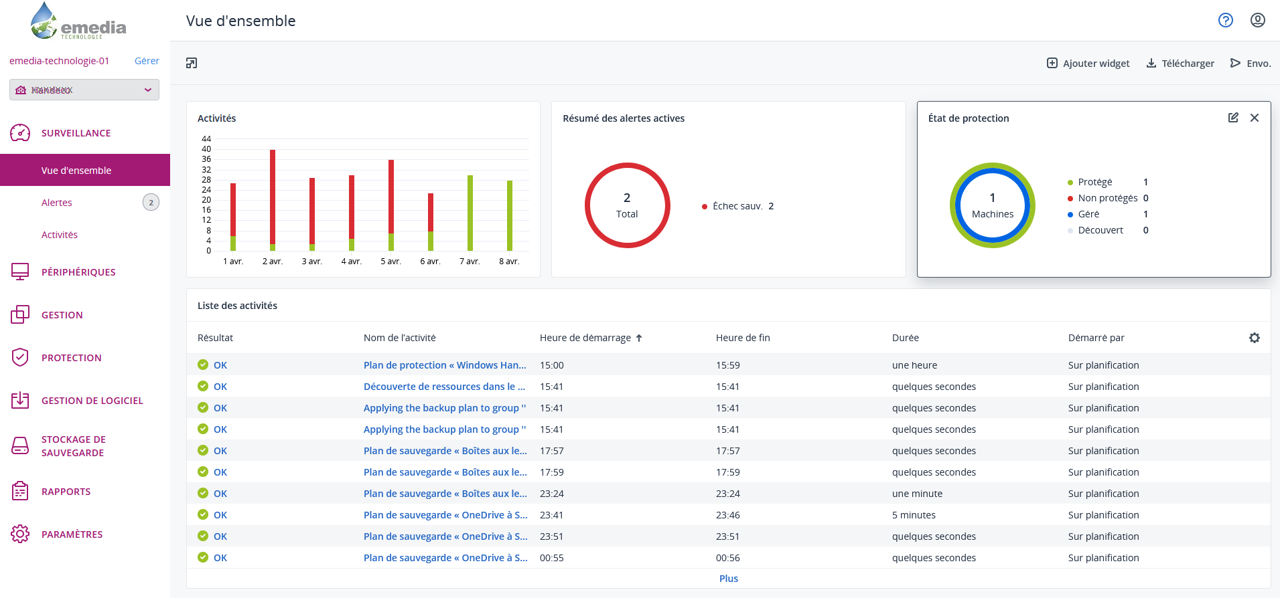Select the Gestion de logiciel icon

(x=22, y=400)
